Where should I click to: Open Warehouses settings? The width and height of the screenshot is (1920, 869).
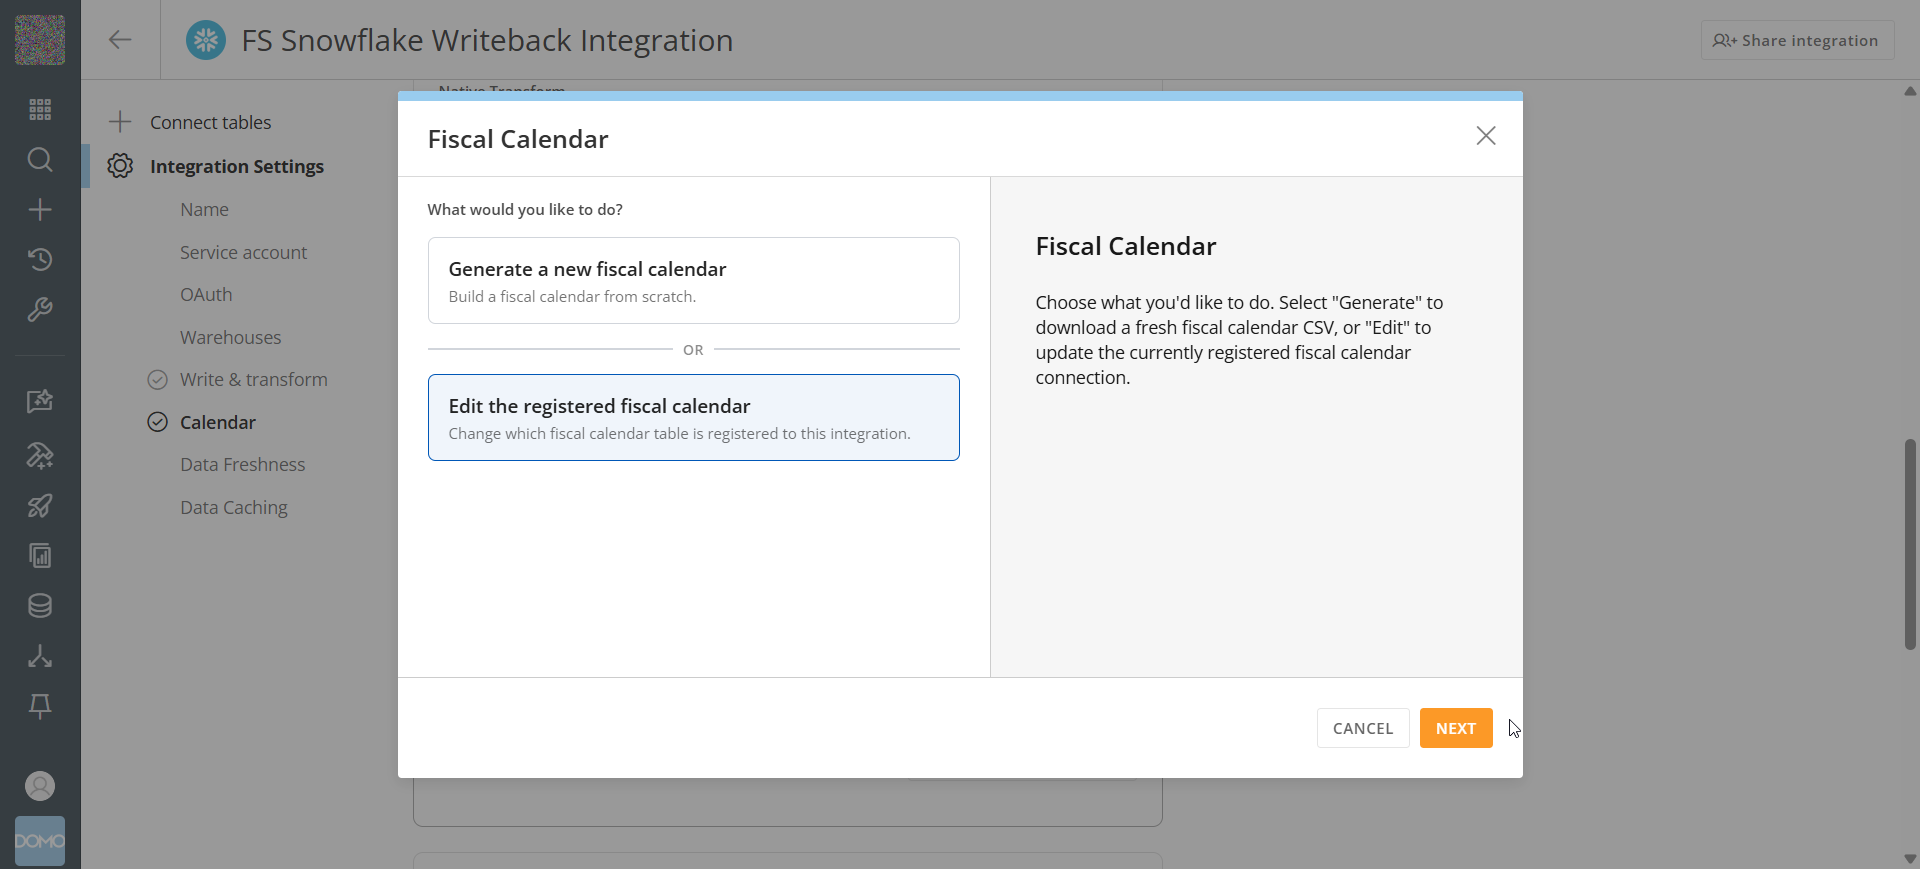231,338
